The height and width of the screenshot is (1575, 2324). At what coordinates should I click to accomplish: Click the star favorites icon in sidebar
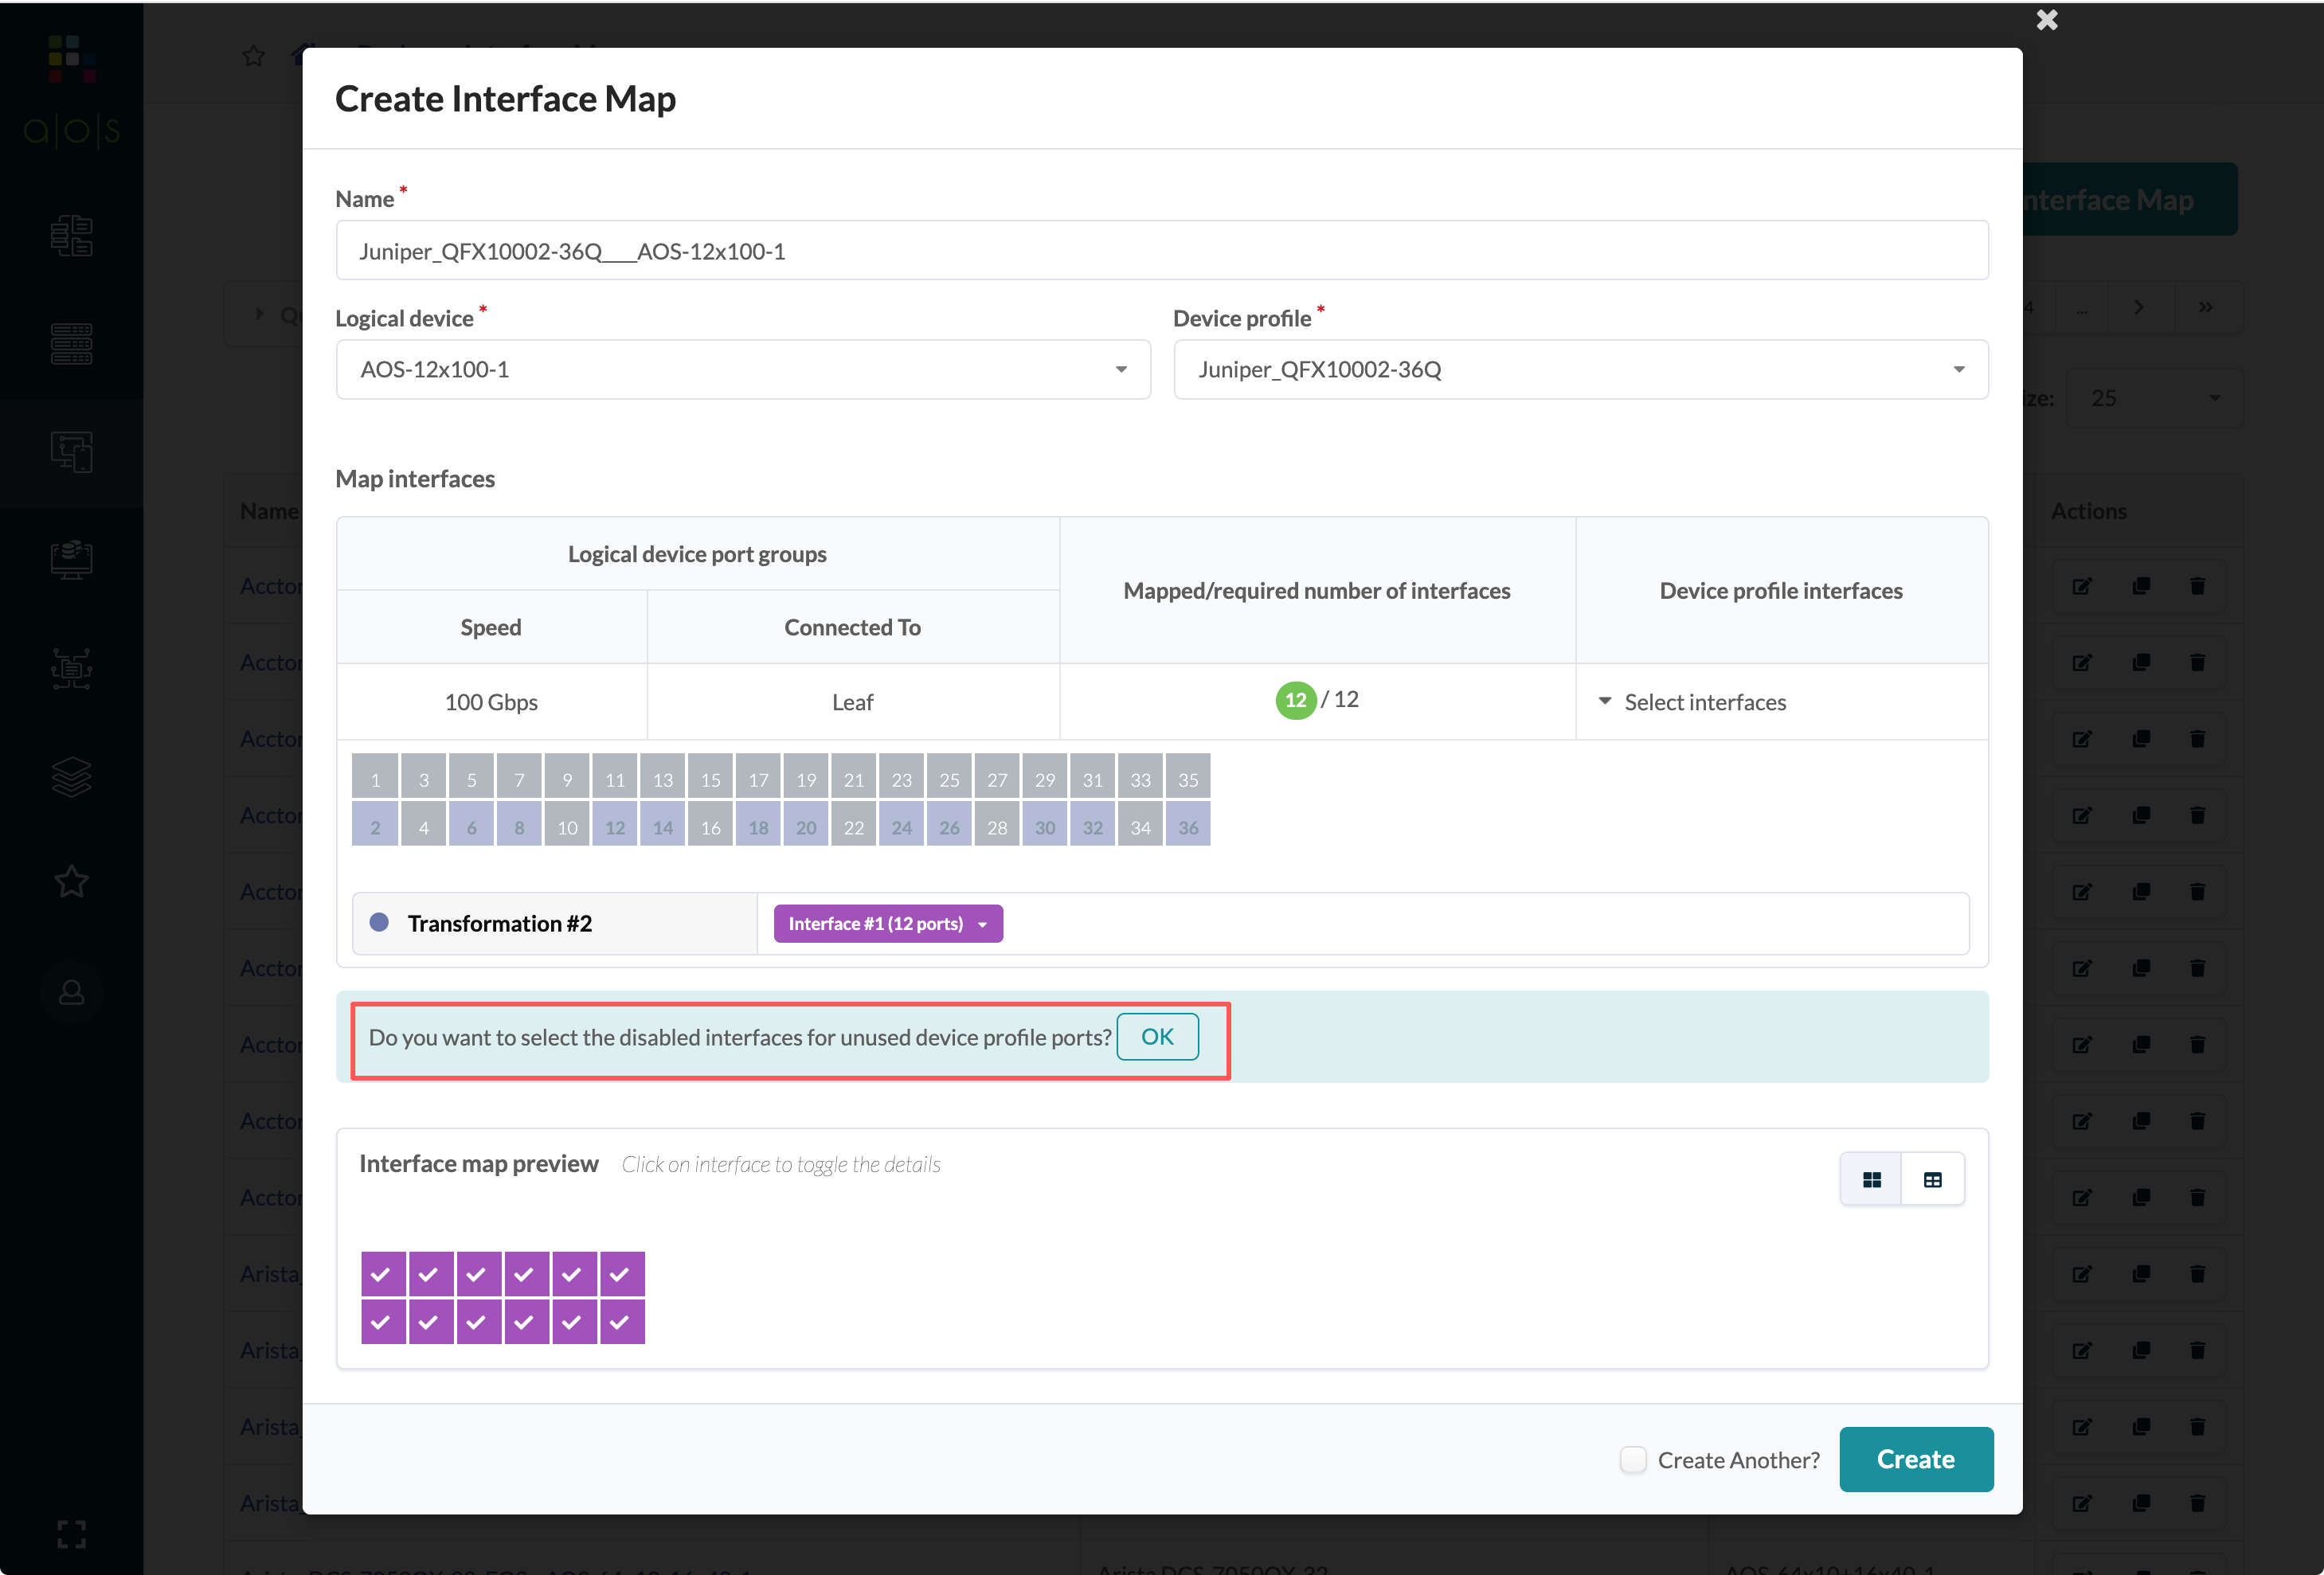(71, 882)
